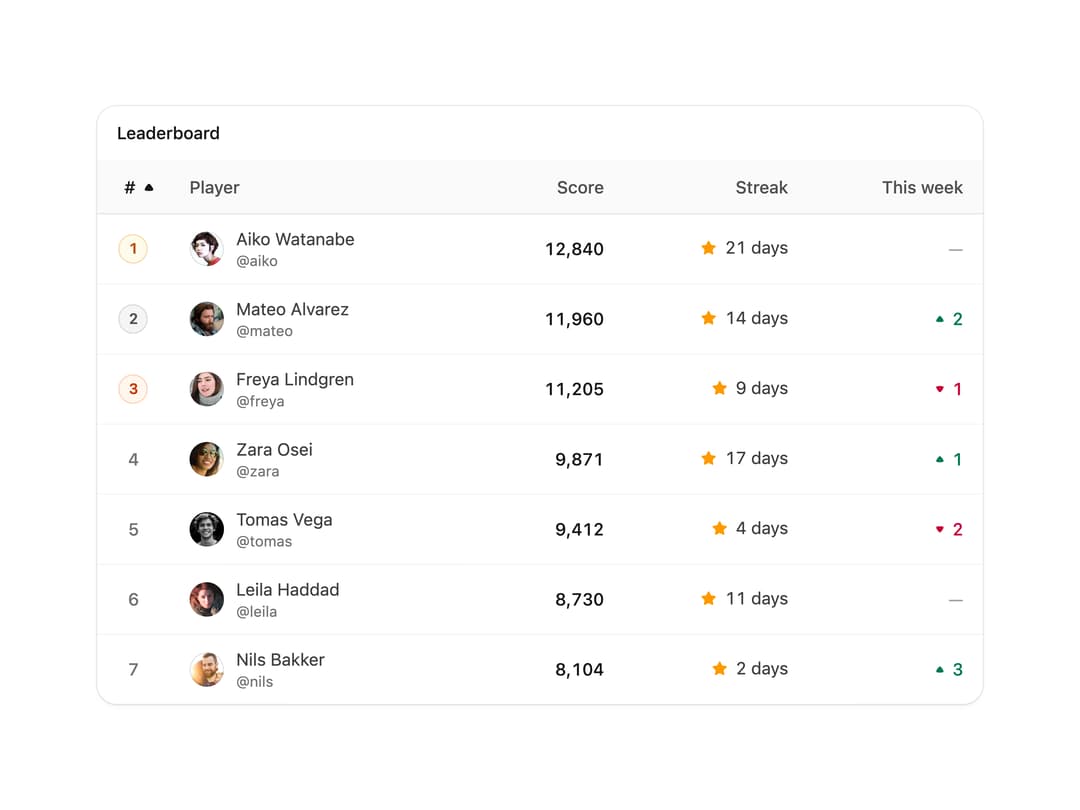Open Freya Lindgren's avatar
1080x810 pixels.
tap(207, 389)
